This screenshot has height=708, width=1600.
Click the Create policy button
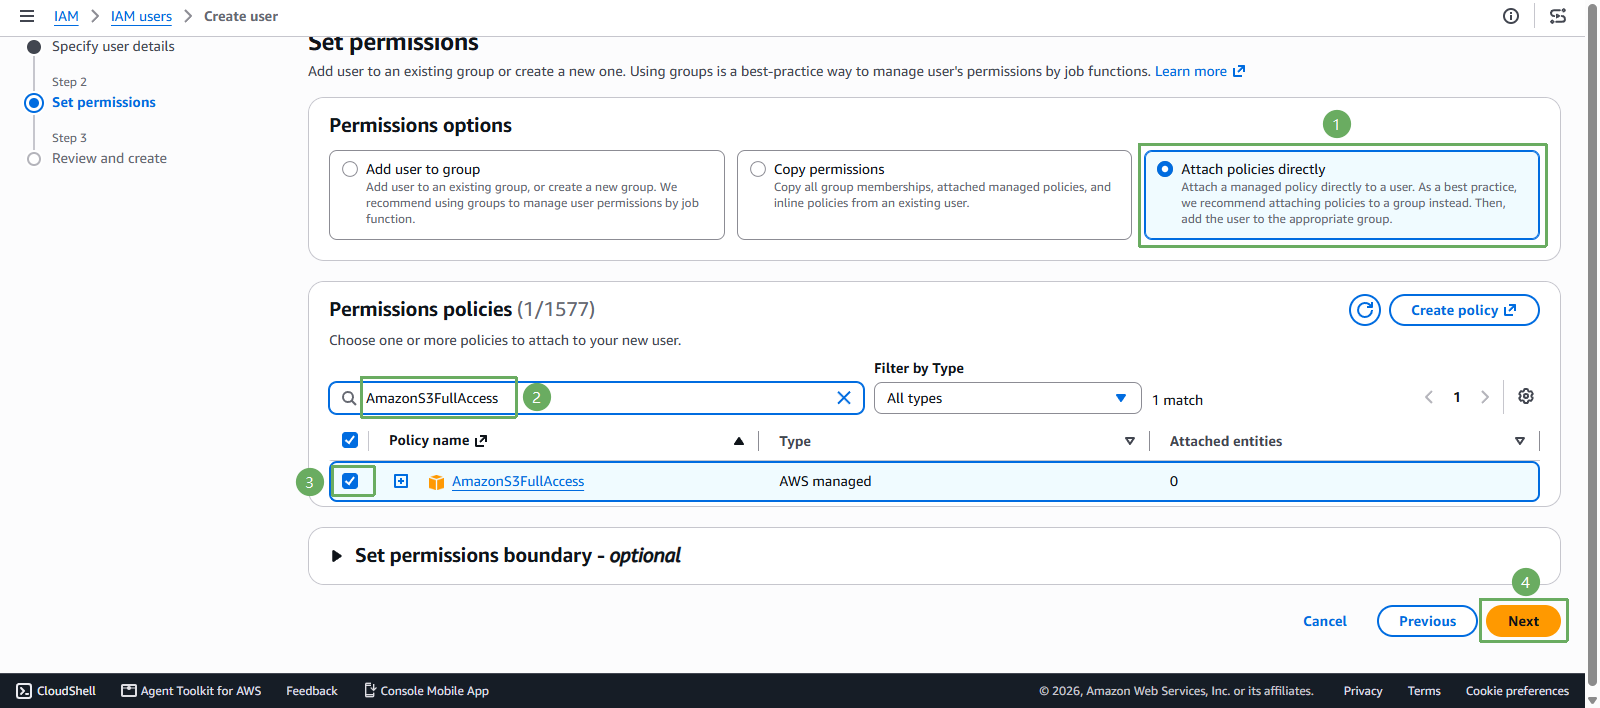pyautogui.click(x=1464, y=310)
